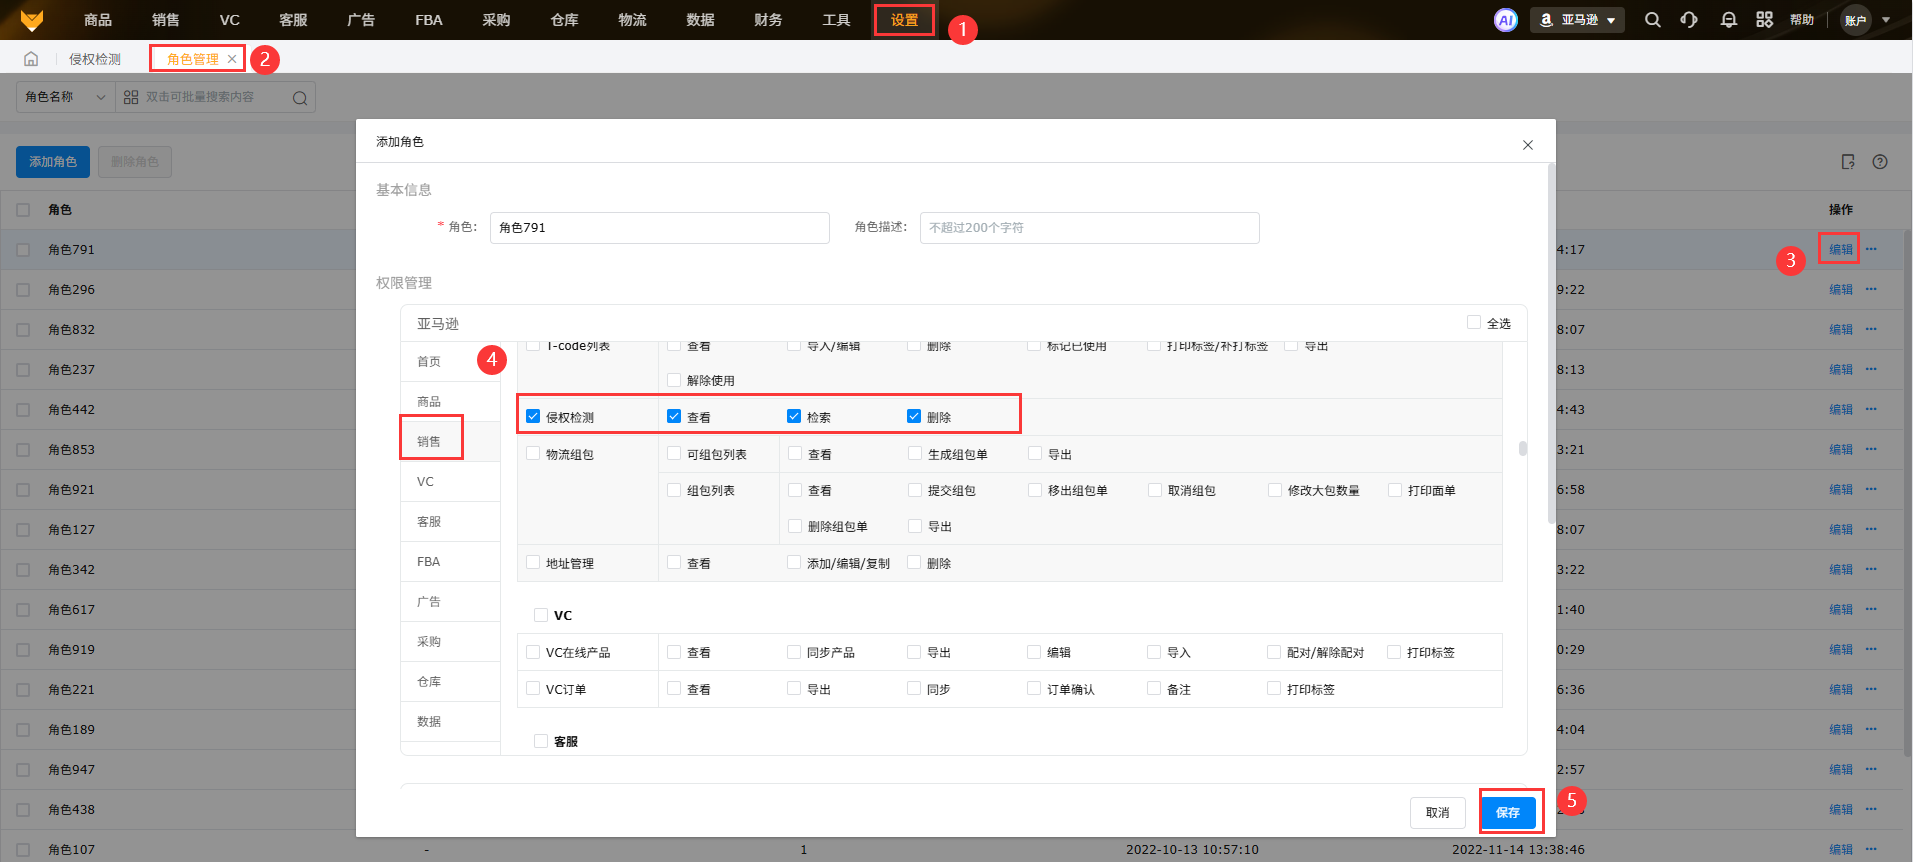Click the 保存 button
The width and height of the screenshot is (1913, 862).
click(x=1507, y=812)
